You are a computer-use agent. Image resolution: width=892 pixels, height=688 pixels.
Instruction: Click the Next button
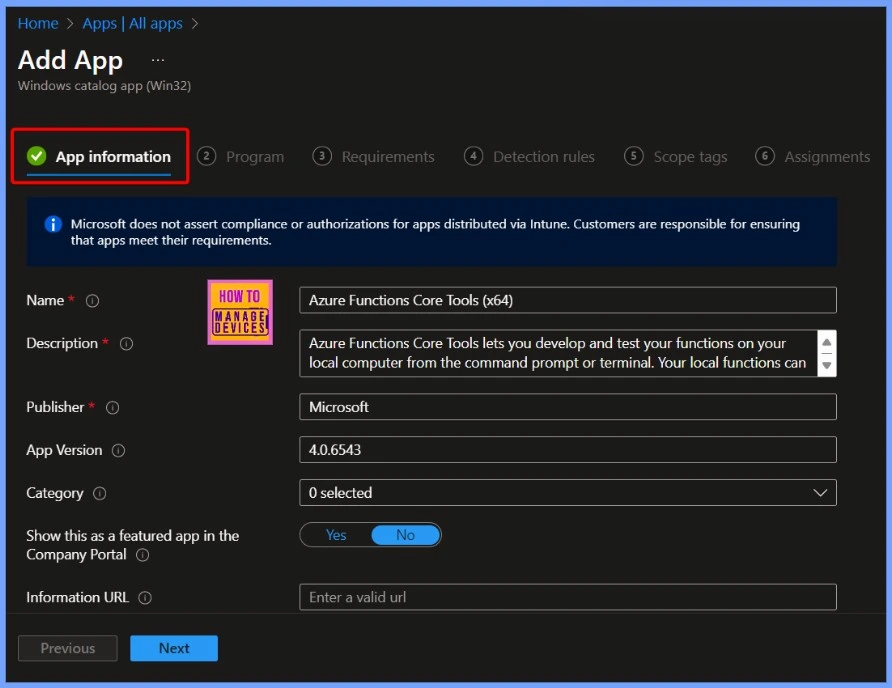click(x=174, y=648)
